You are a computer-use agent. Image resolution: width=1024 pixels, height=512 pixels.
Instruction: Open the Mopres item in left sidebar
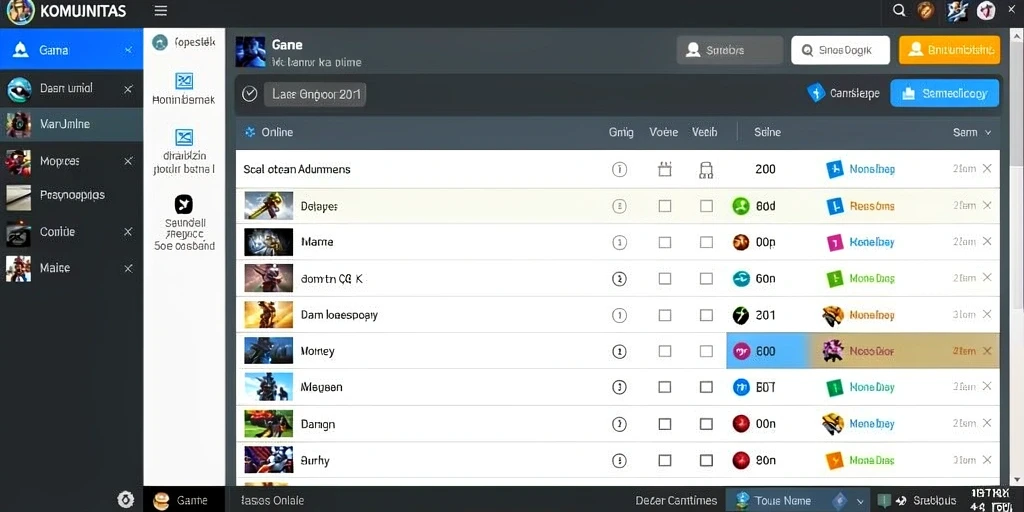[x=71, y=161]
